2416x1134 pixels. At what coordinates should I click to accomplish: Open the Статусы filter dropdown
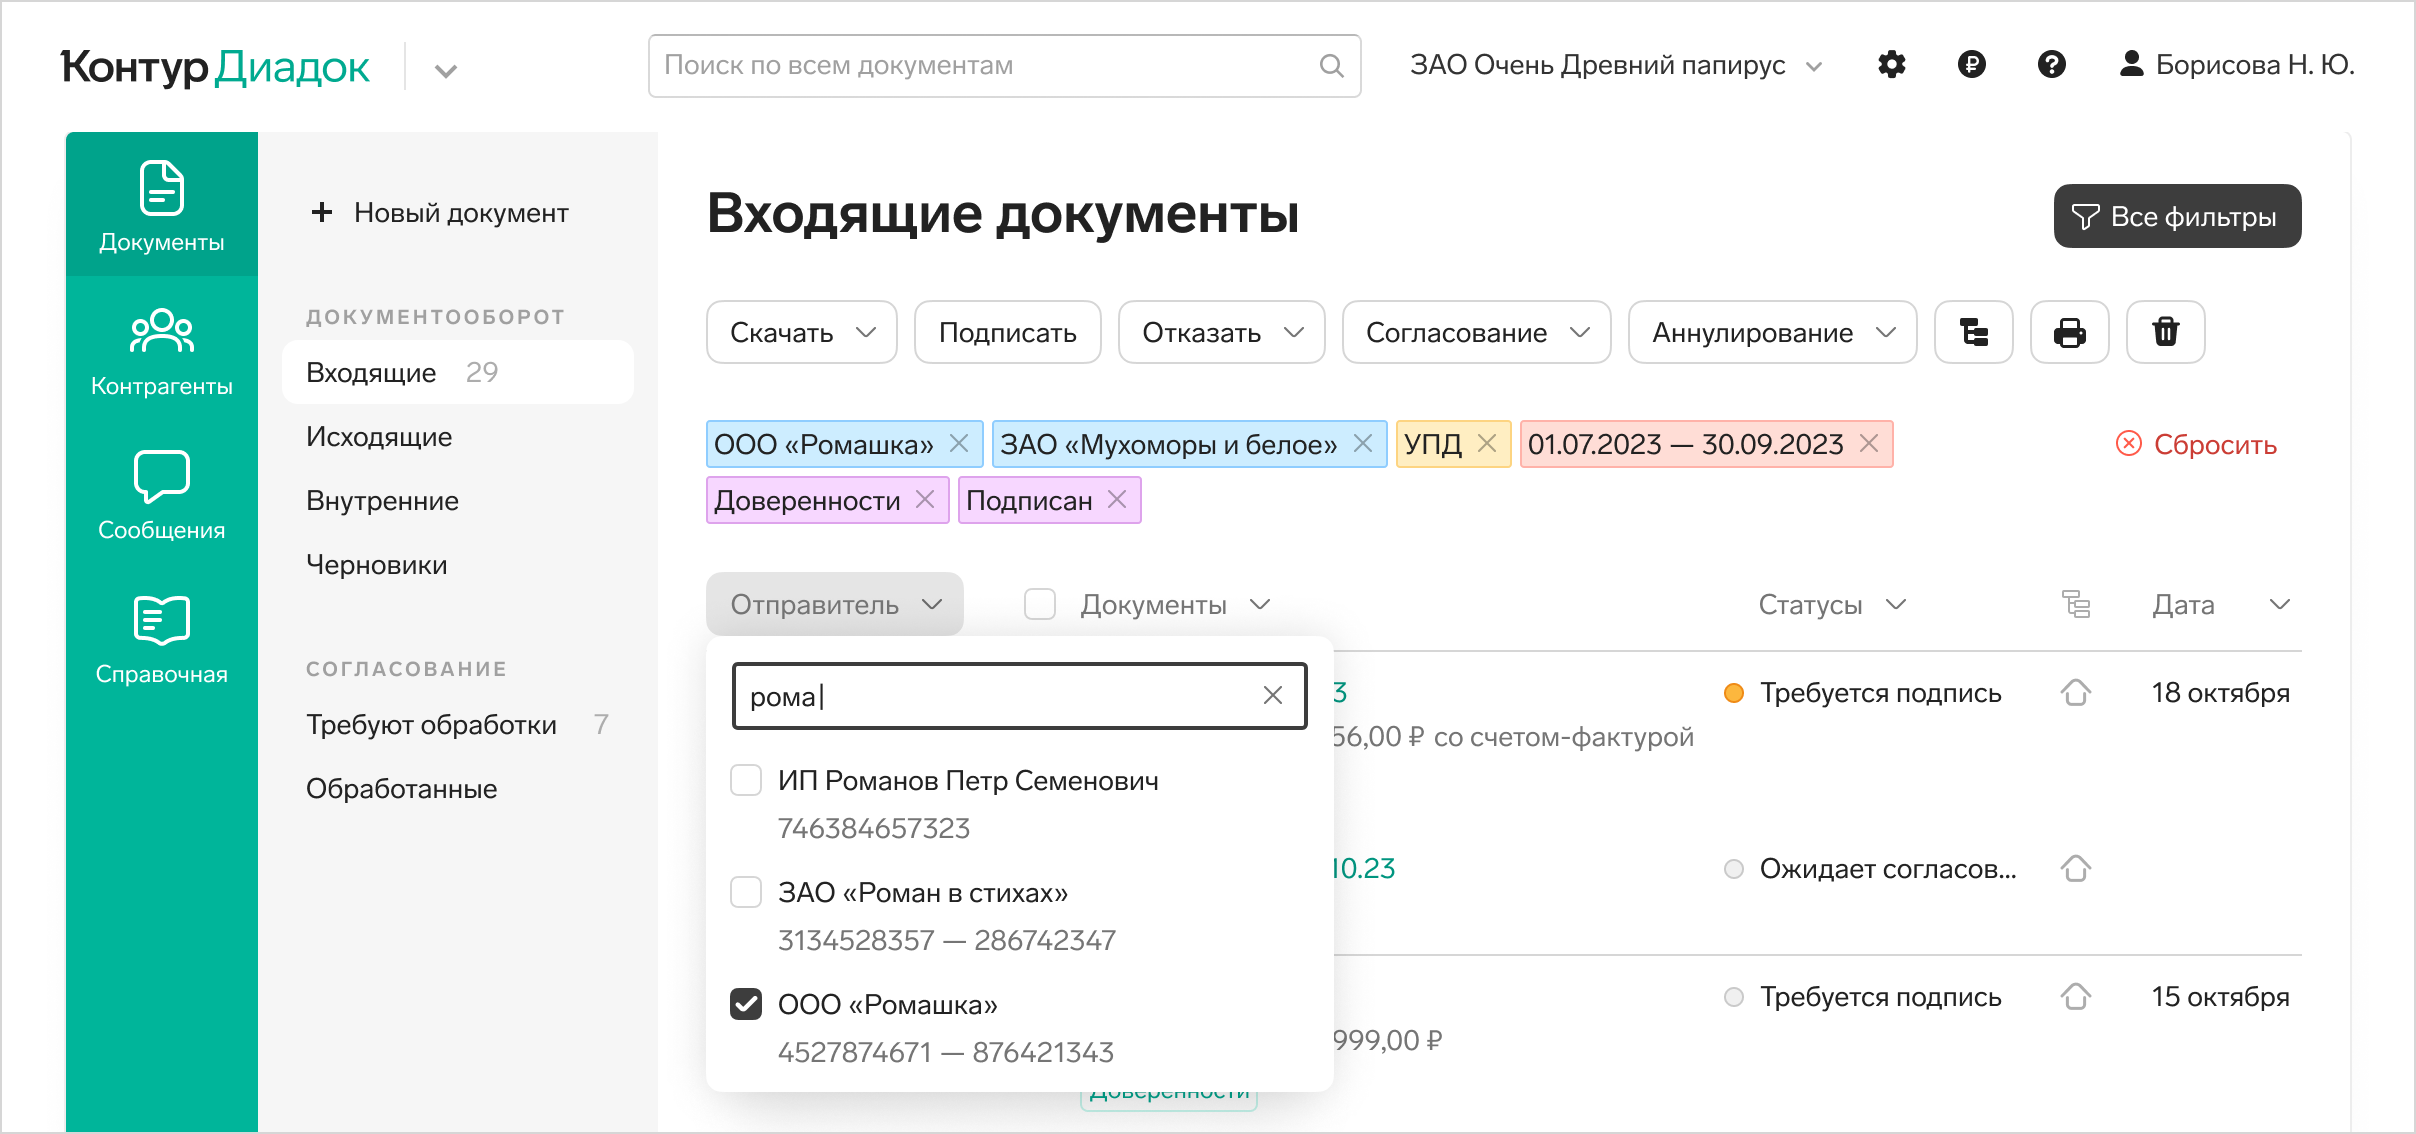tap(1832, 604)
